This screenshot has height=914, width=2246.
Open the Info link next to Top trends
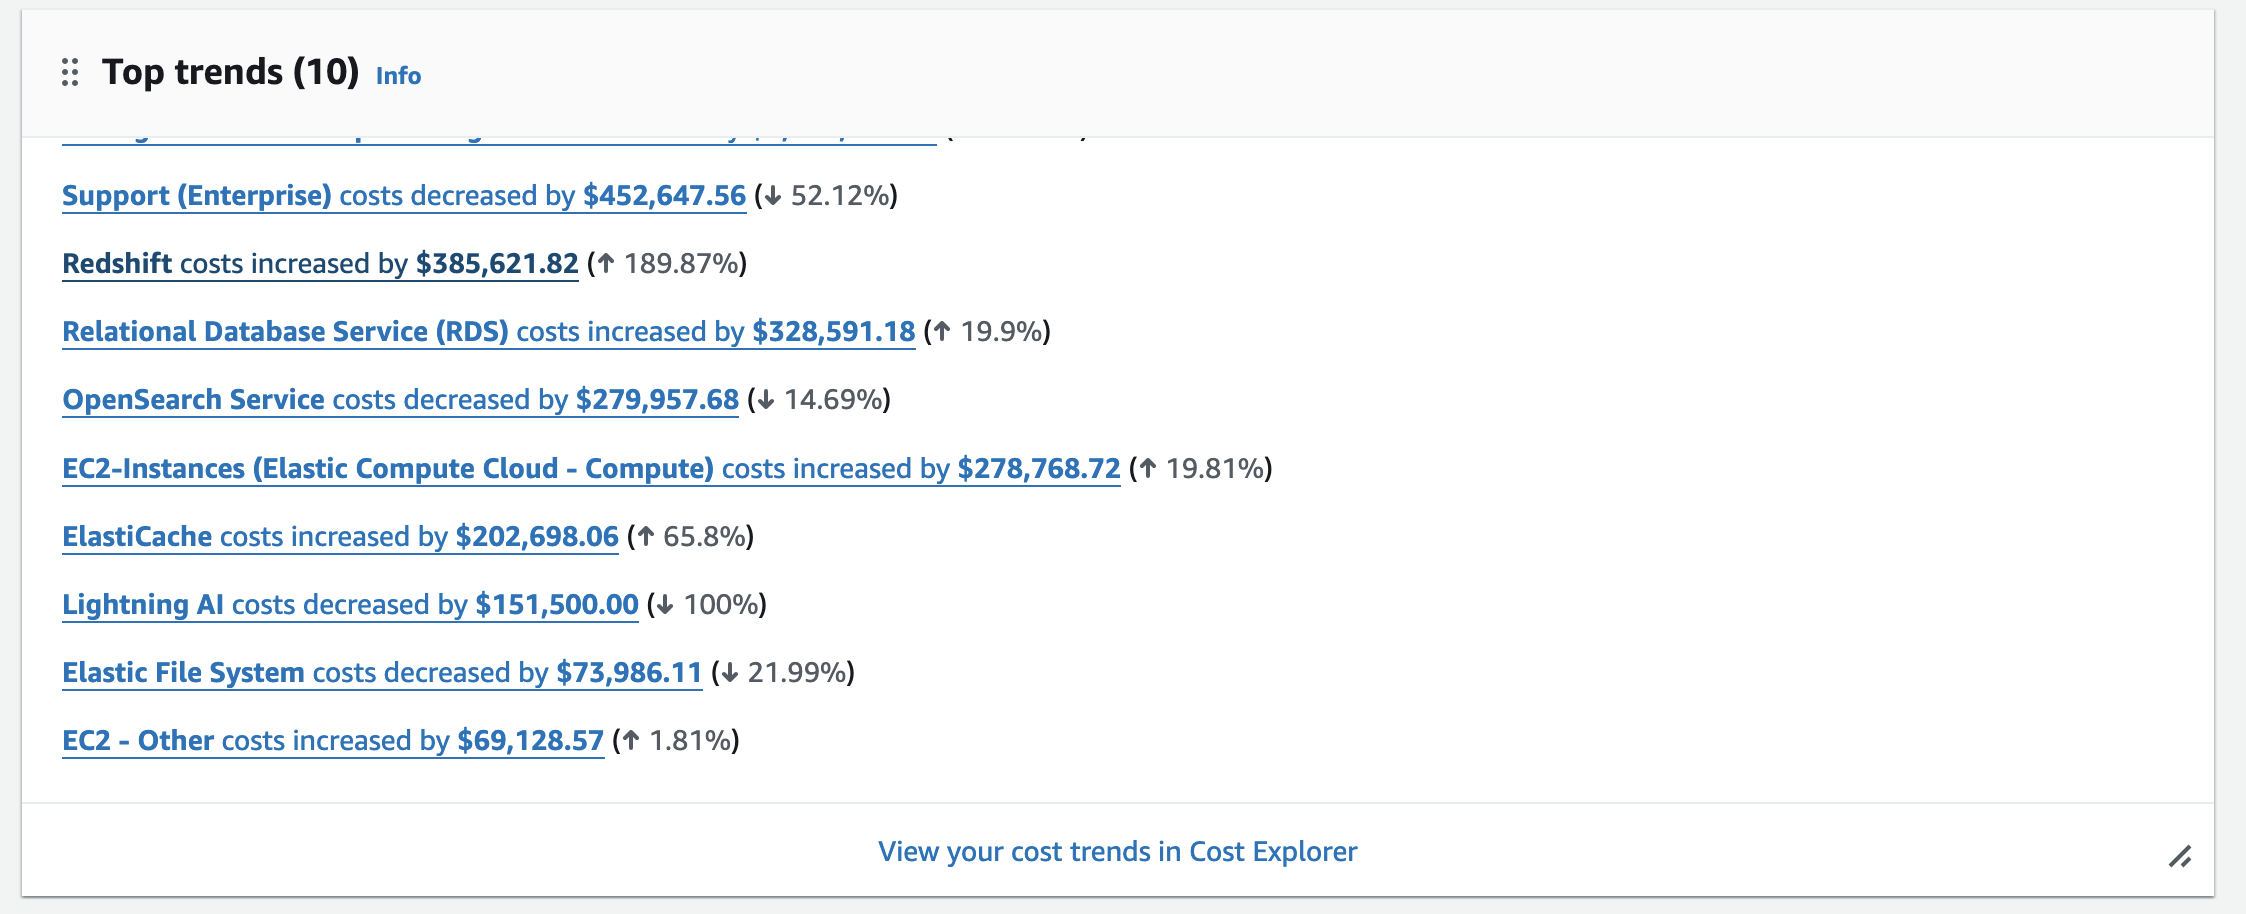(x=398, y=75)
